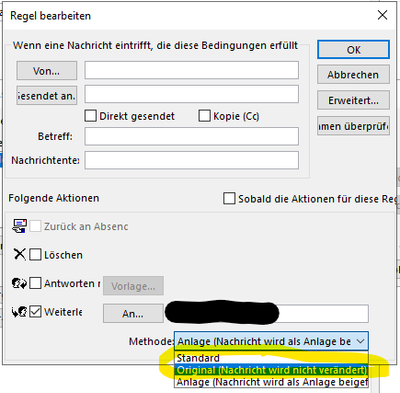Click the Vorlage... button
The image size is (400, 393).
click(133, 286)
